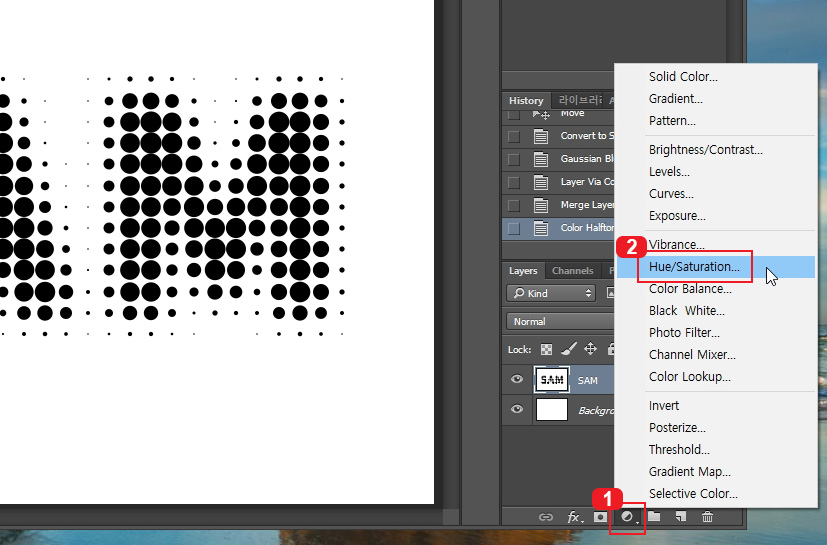Image resolution: width=827 pixels, height=545 pixels.
Task: Choose Gradient from the adjustment menu
Action: click(675, 99)
